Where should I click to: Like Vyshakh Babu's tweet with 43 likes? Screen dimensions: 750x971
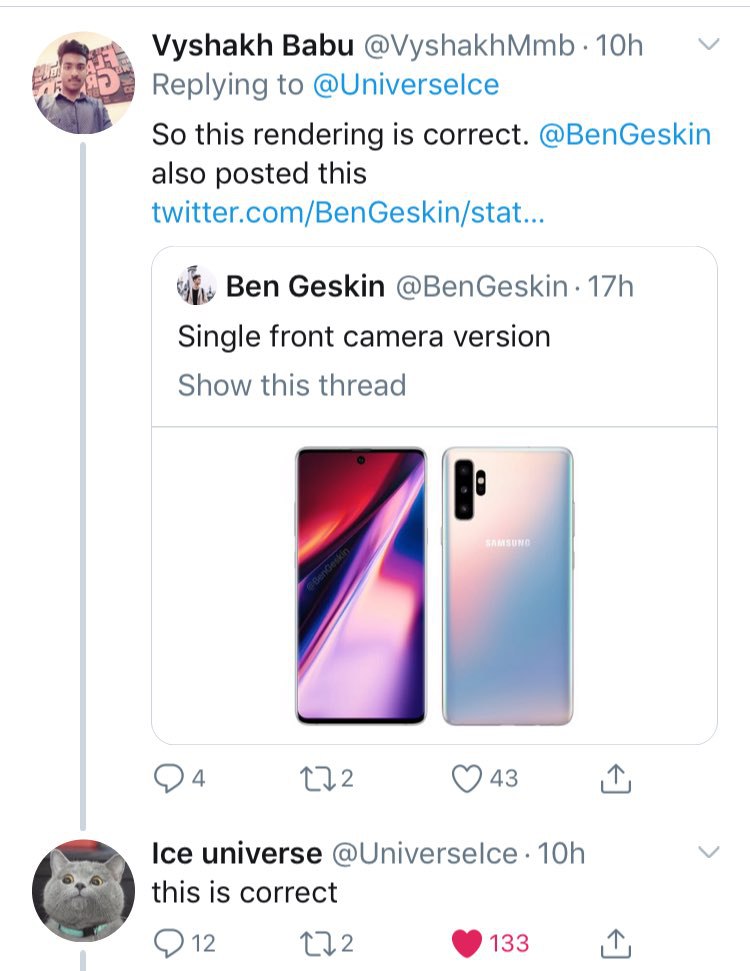point(466,778)
